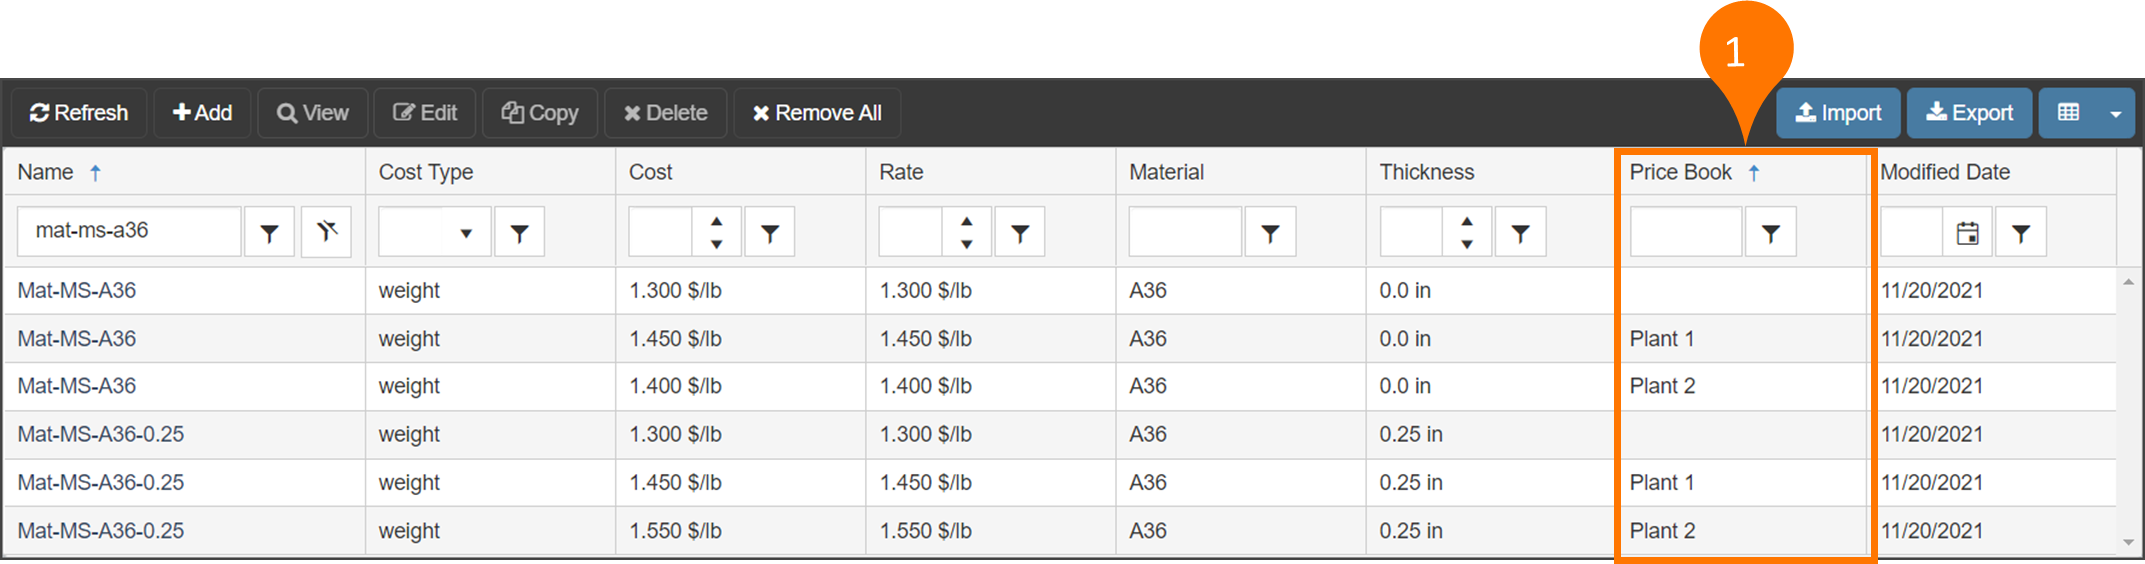Click the Import button

pos(1838,113)
